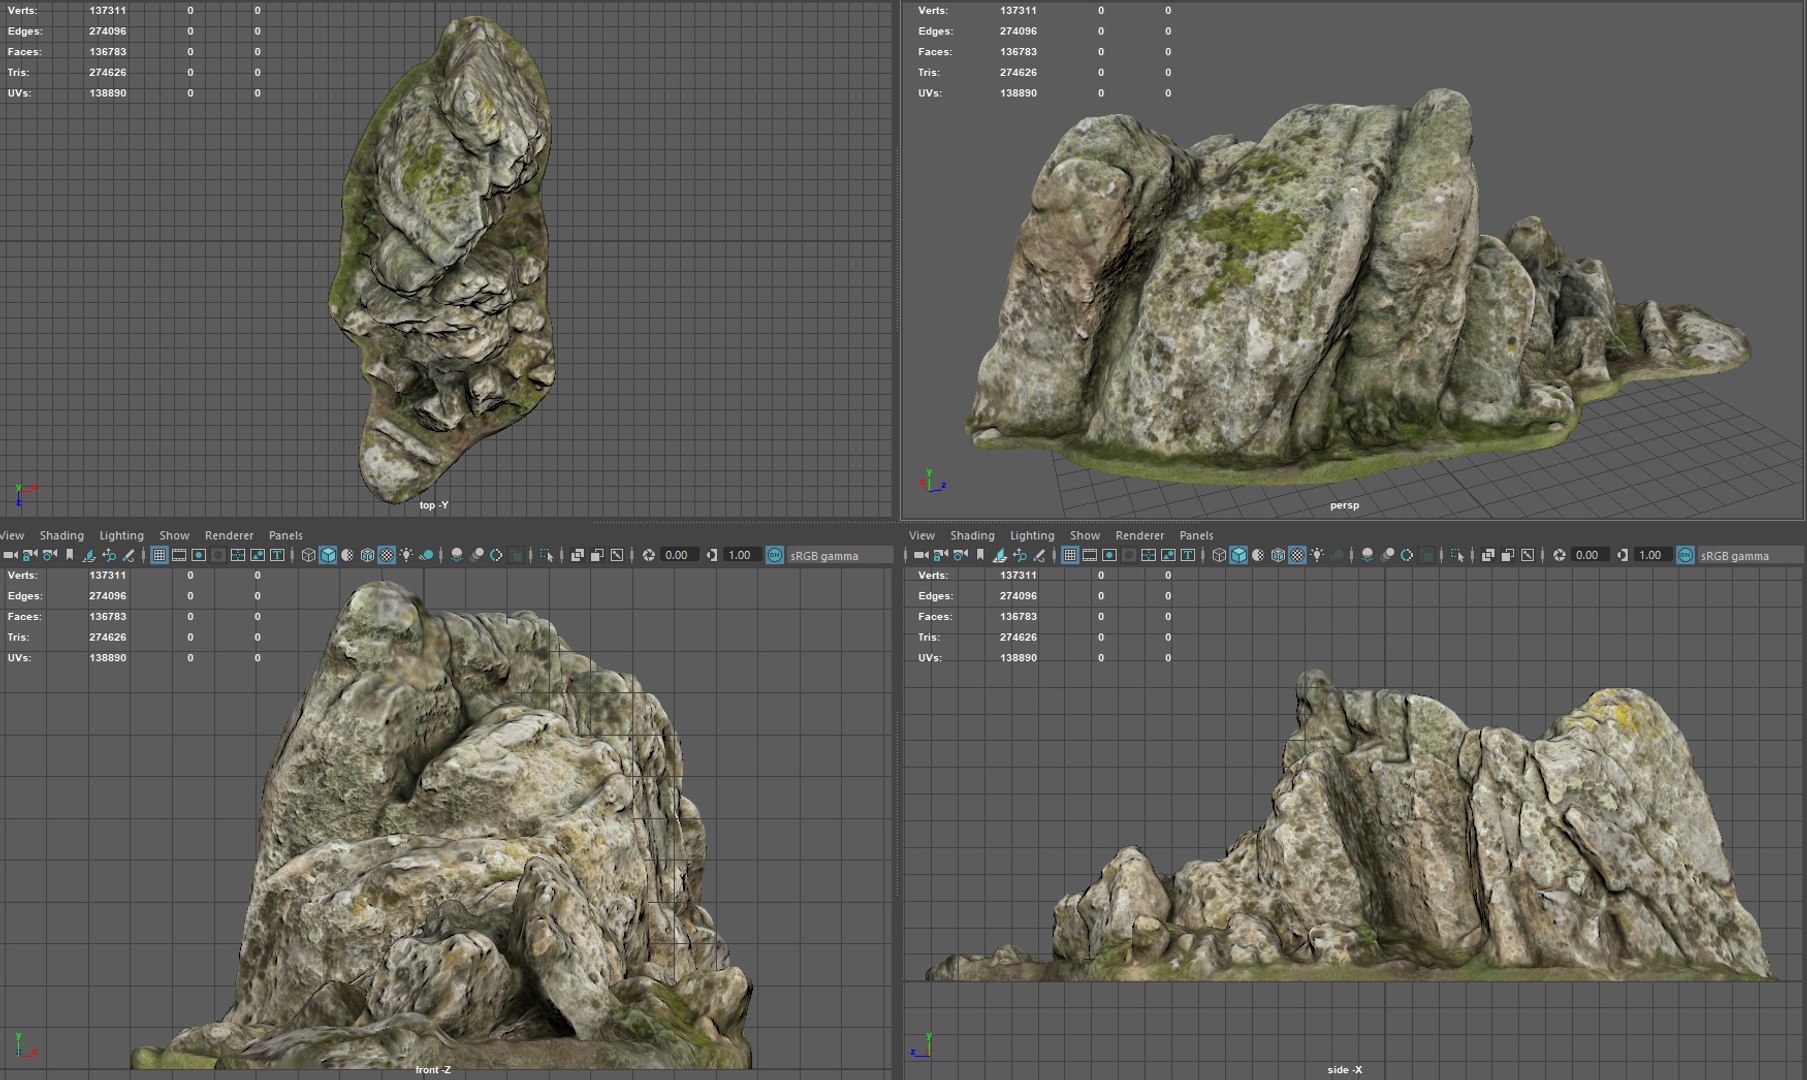Click Isolate Select icon in front panel toolbar
1807x1080 pixels.
point(546,555)
